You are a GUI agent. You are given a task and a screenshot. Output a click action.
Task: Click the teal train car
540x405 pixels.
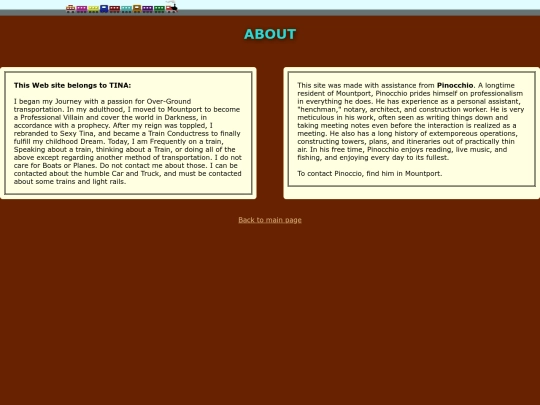pos(126,9)
